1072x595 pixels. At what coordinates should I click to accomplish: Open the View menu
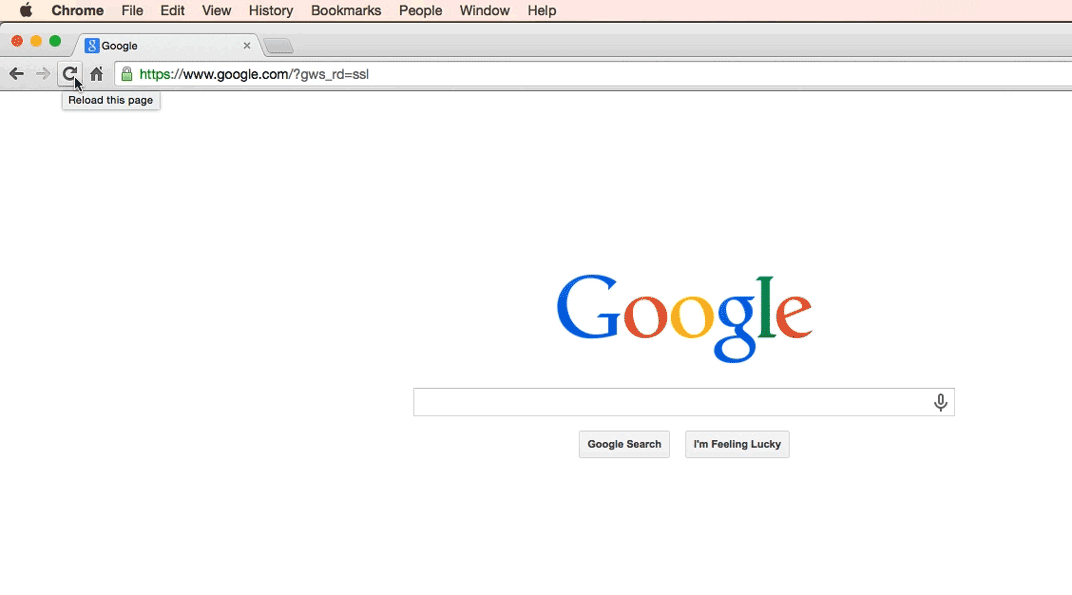pos(216,10)
